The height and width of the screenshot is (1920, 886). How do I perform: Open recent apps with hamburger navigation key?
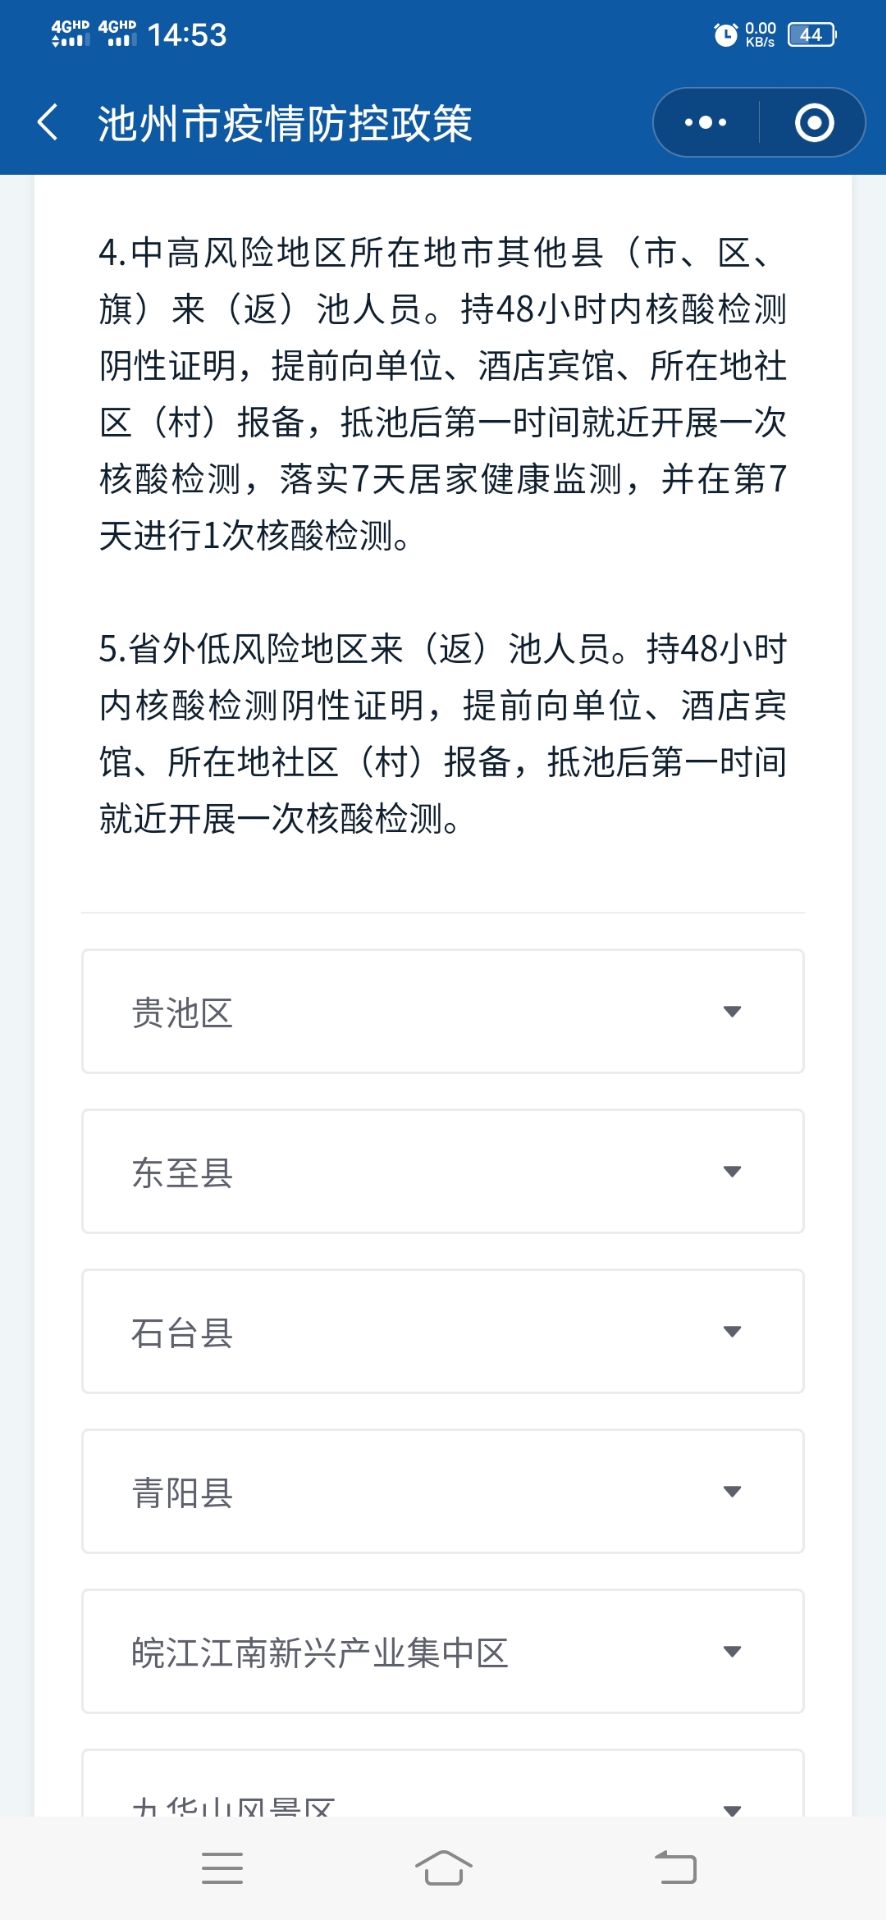point(222,1868)
